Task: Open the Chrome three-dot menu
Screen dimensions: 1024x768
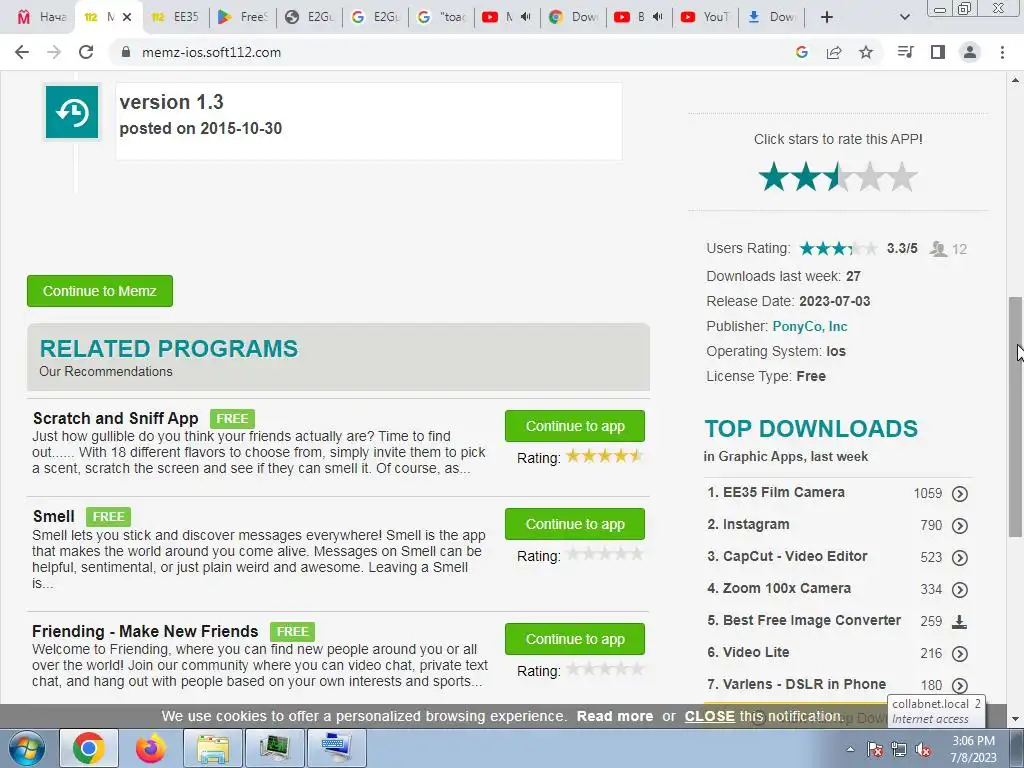Action: (1002, 52)
